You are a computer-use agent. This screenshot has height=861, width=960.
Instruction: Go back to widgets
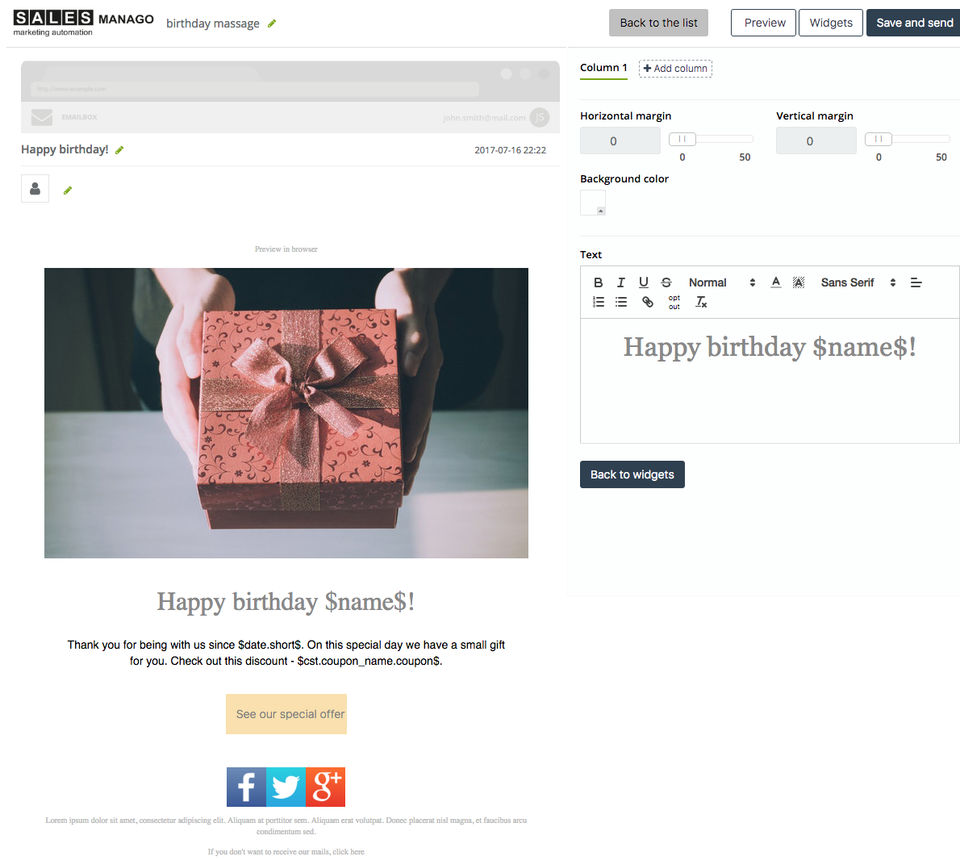632,475
